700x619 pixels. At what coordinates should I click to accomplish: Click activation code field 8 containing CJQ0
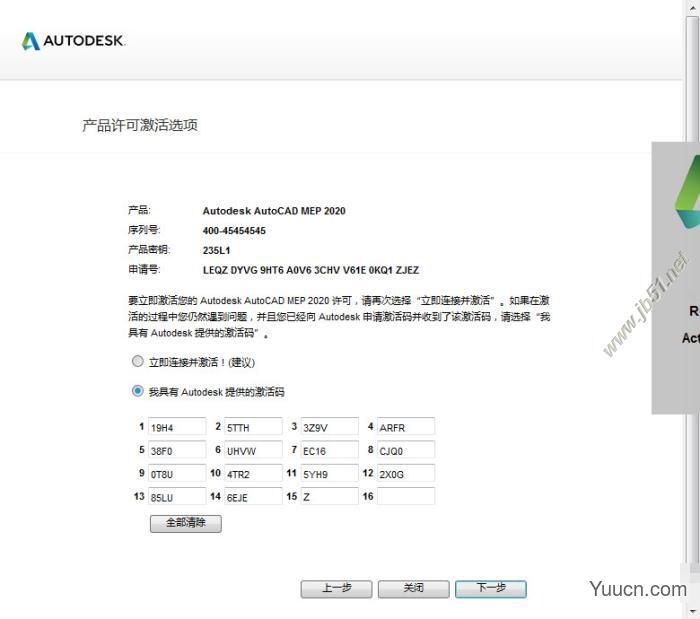click(406, 449)
